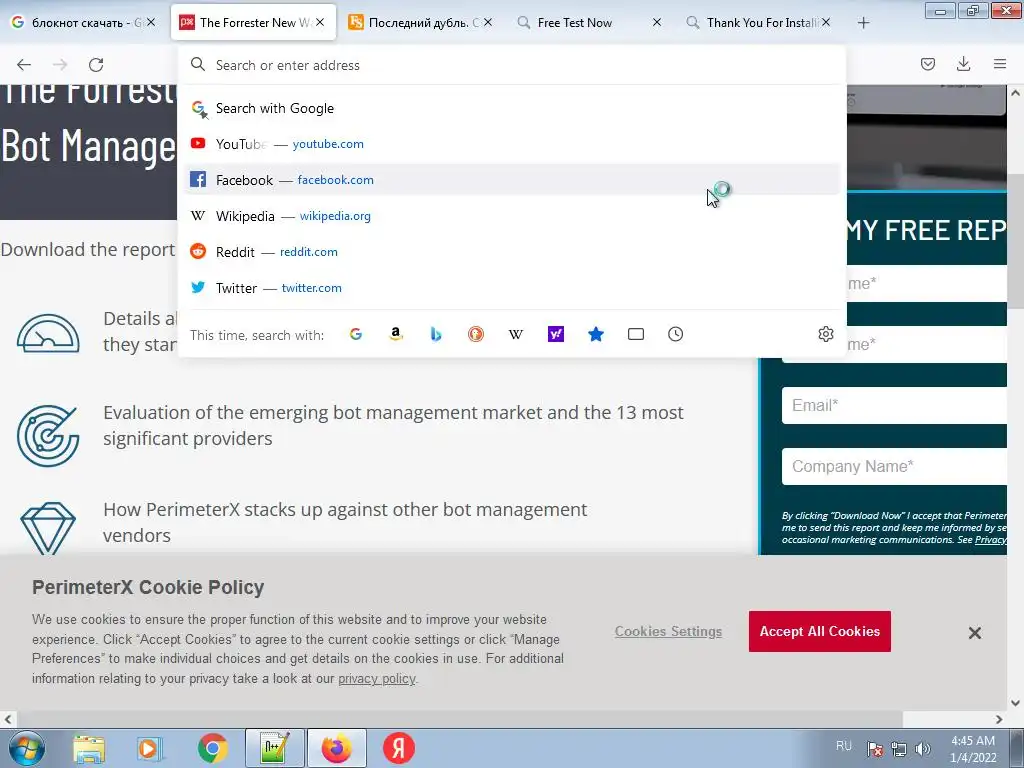Open Yandex browser from taskbar
The image size is (1024, 768).
click(x=398, y=748)
